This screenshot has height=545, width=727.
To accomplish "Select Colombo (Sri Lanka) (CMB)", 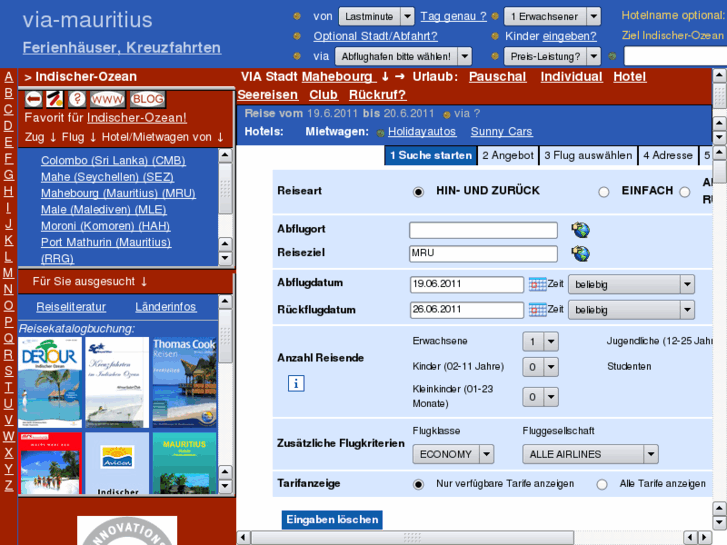I will click(113, 160).
